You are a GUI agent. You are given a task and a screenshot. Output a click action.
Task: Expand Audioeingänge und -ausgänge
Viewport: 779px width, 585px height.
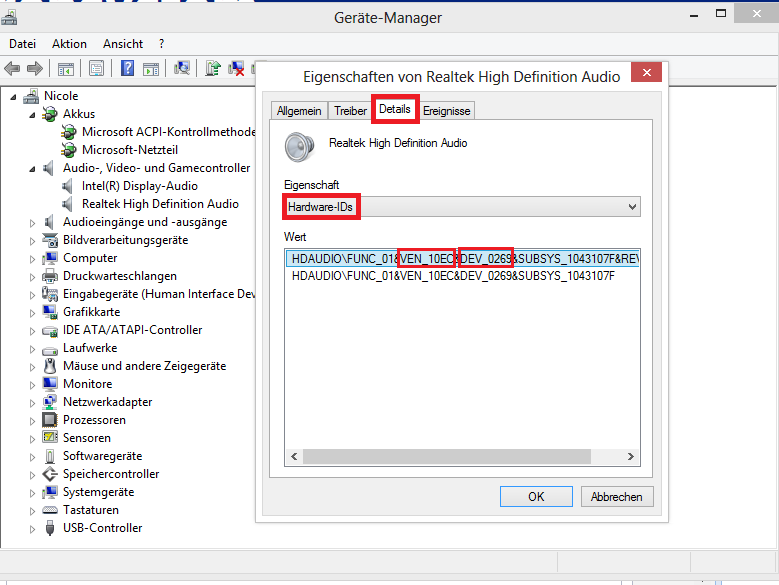32,223
